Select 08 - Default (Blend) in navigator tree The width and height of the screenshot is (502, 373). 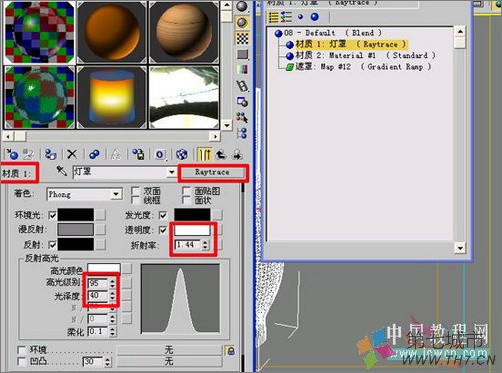[328, 33]
